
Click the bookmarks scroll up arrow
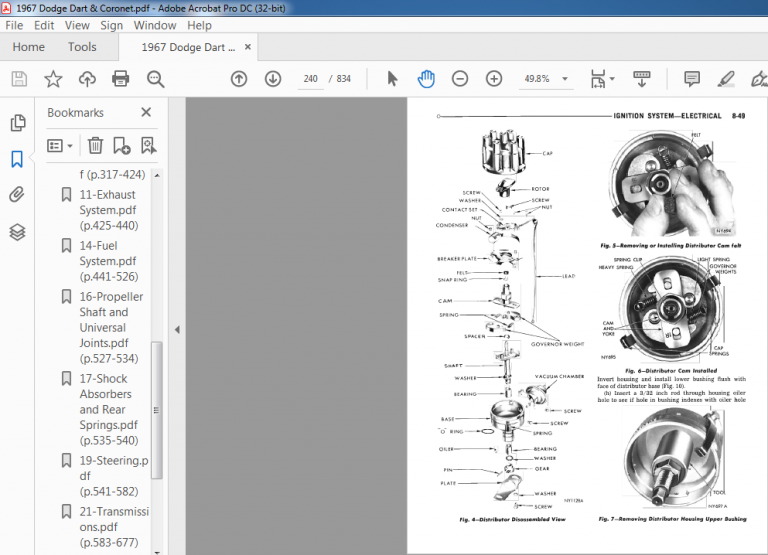click(x=157, y=175)
